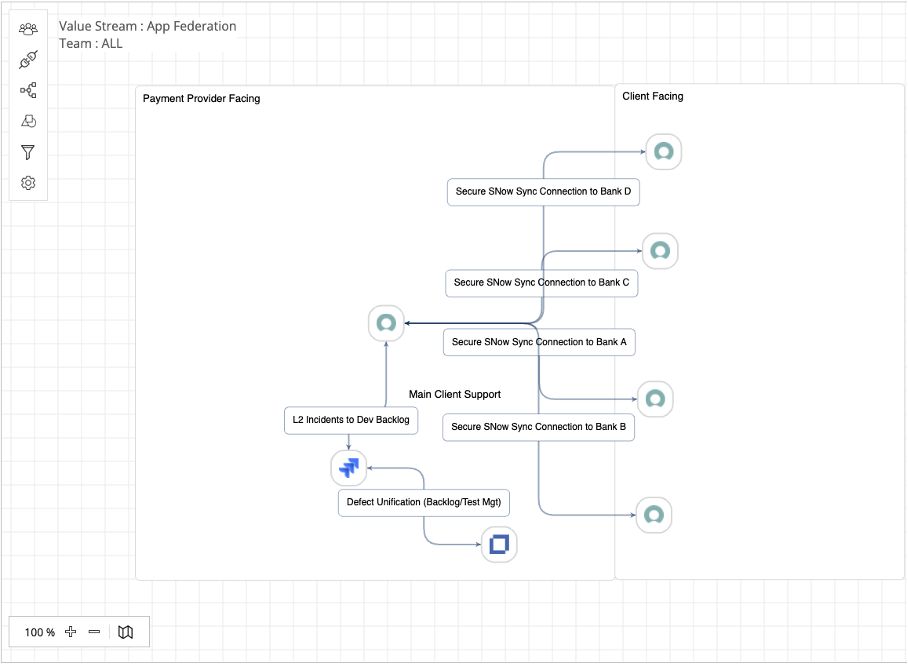Click Secure SNow Sync Connection to Bank B
908x664 pixels.
(539, 427)
